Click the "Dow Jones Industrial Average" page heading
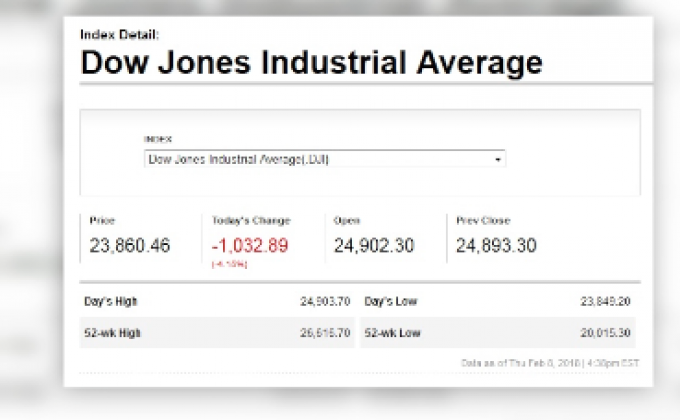 tap(311, 63)
